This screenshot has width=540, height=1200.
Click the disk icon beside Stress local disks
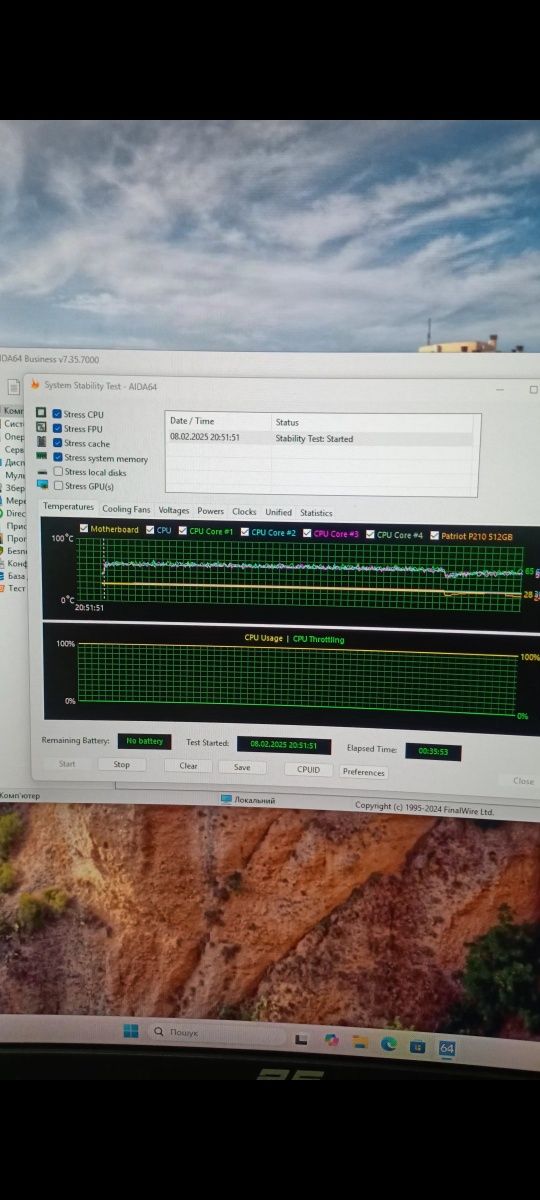(42, 472)
